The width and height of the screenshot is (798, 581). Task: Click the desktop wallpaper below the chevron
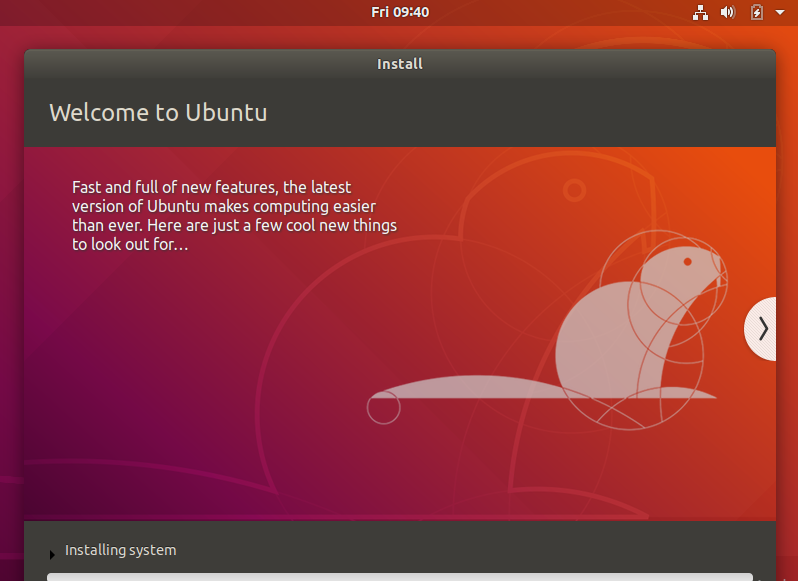click(787, 450)
